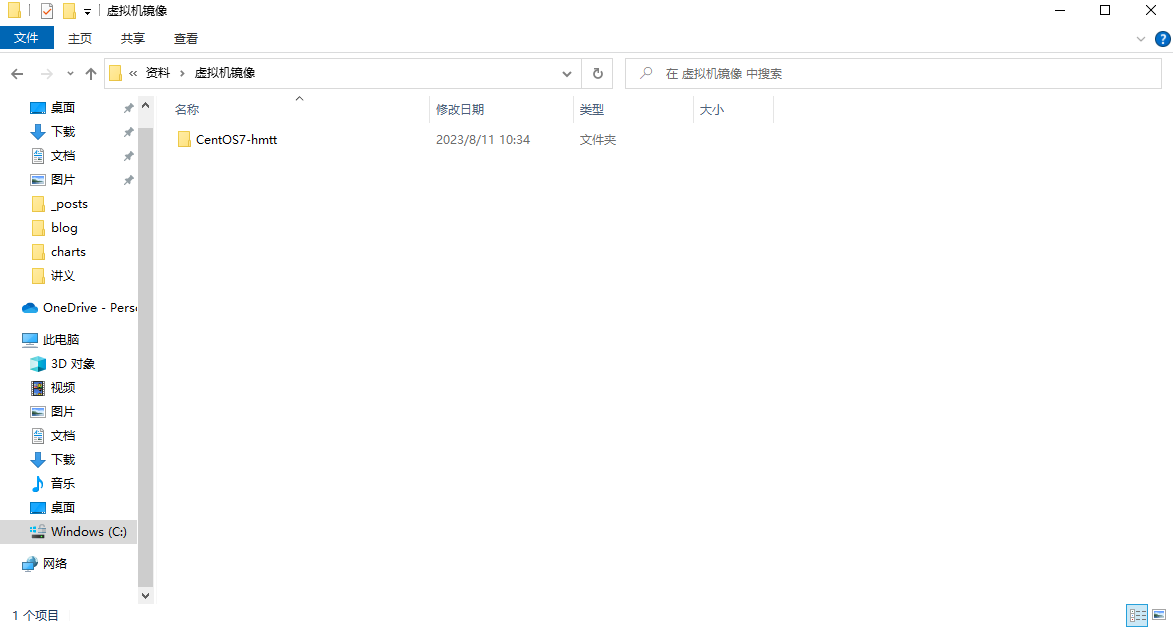
Task: Click the navigation pane scrollbar
Action: pos(145,300)
